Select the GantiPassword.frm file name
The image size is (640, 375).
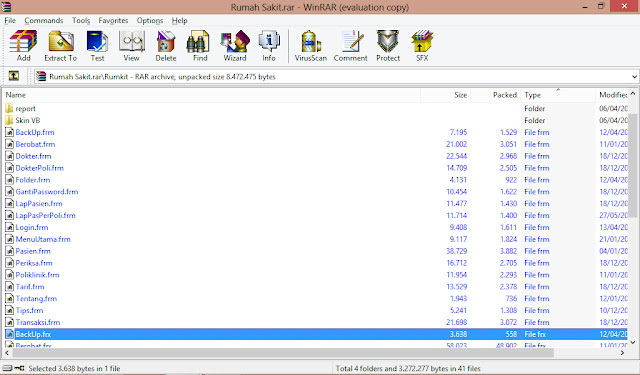pyautogui.click(x=47, y=192)
